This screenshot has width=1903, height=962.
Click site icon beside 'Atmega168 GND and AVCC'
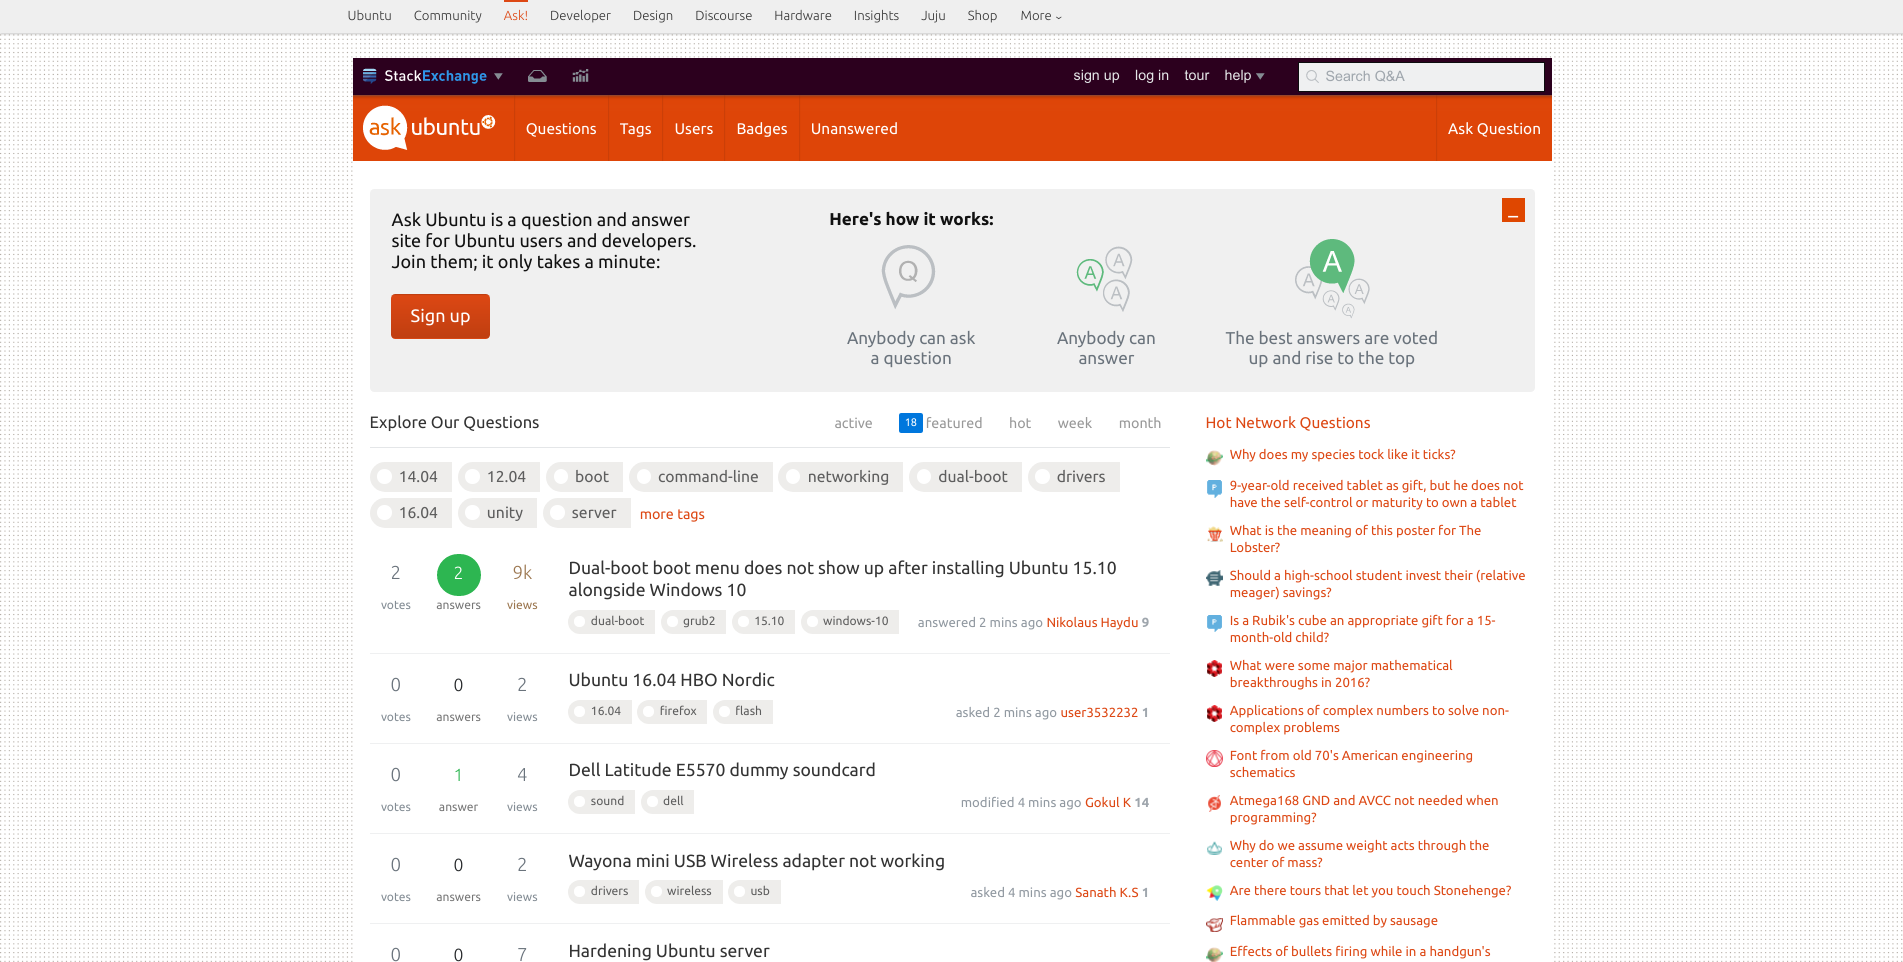pyautogui.click(x=1214, y=803)
